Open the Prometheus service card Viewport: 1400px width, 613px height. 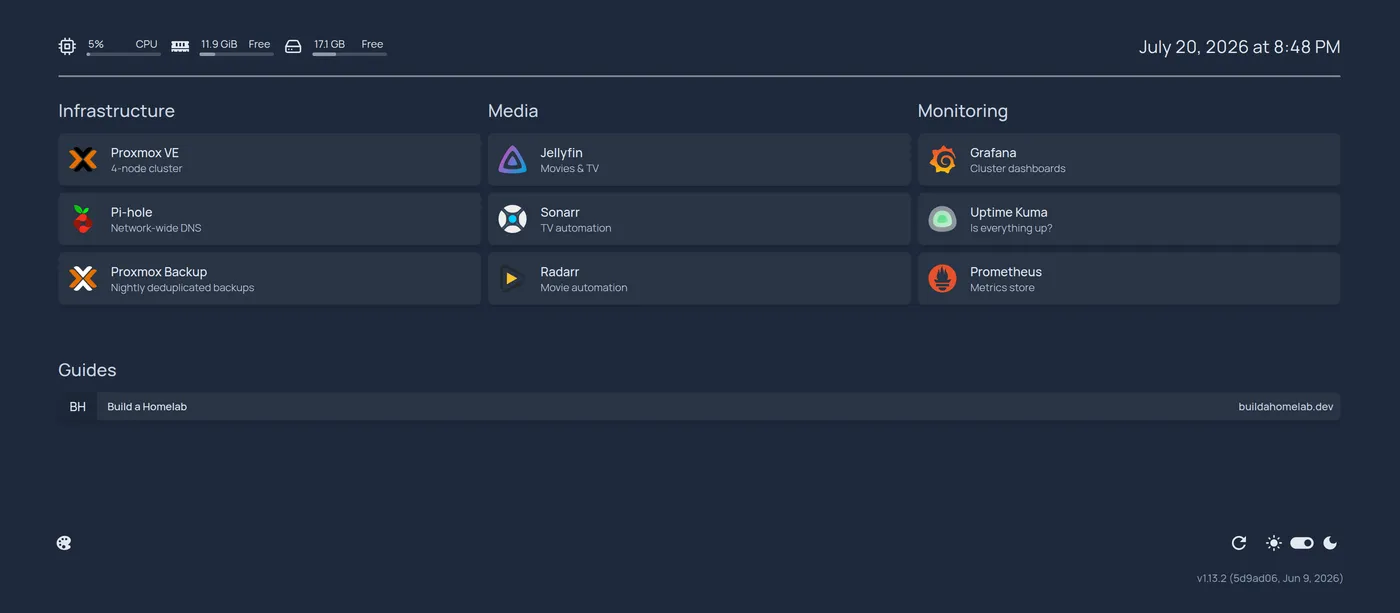click(x=1129, y=278)
